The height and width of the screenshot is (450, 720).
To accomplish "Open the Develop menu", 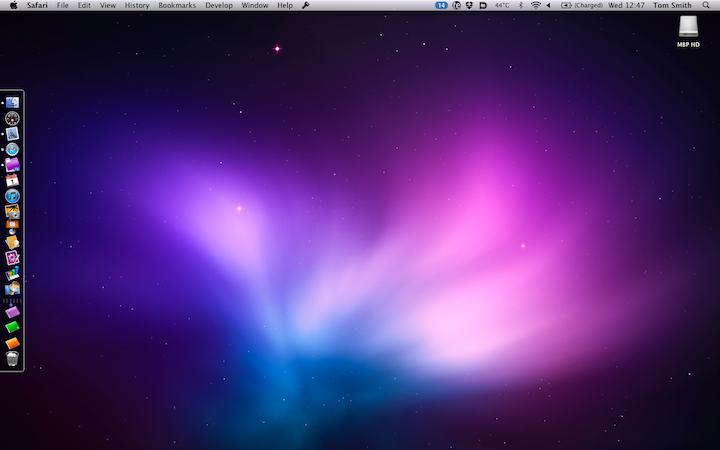I will coord(219,6).
